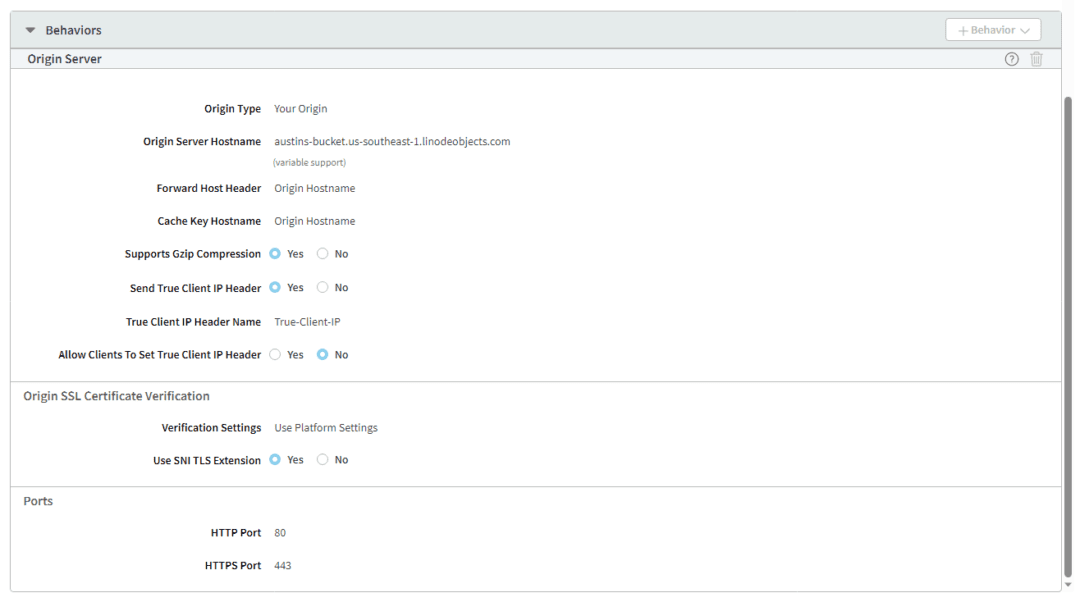Image resolution: width=1080 pixels, height=602 pixels.
Task: Choose No for Allow Clients To Set True Client IP Header
Action: tap(322, 355)
